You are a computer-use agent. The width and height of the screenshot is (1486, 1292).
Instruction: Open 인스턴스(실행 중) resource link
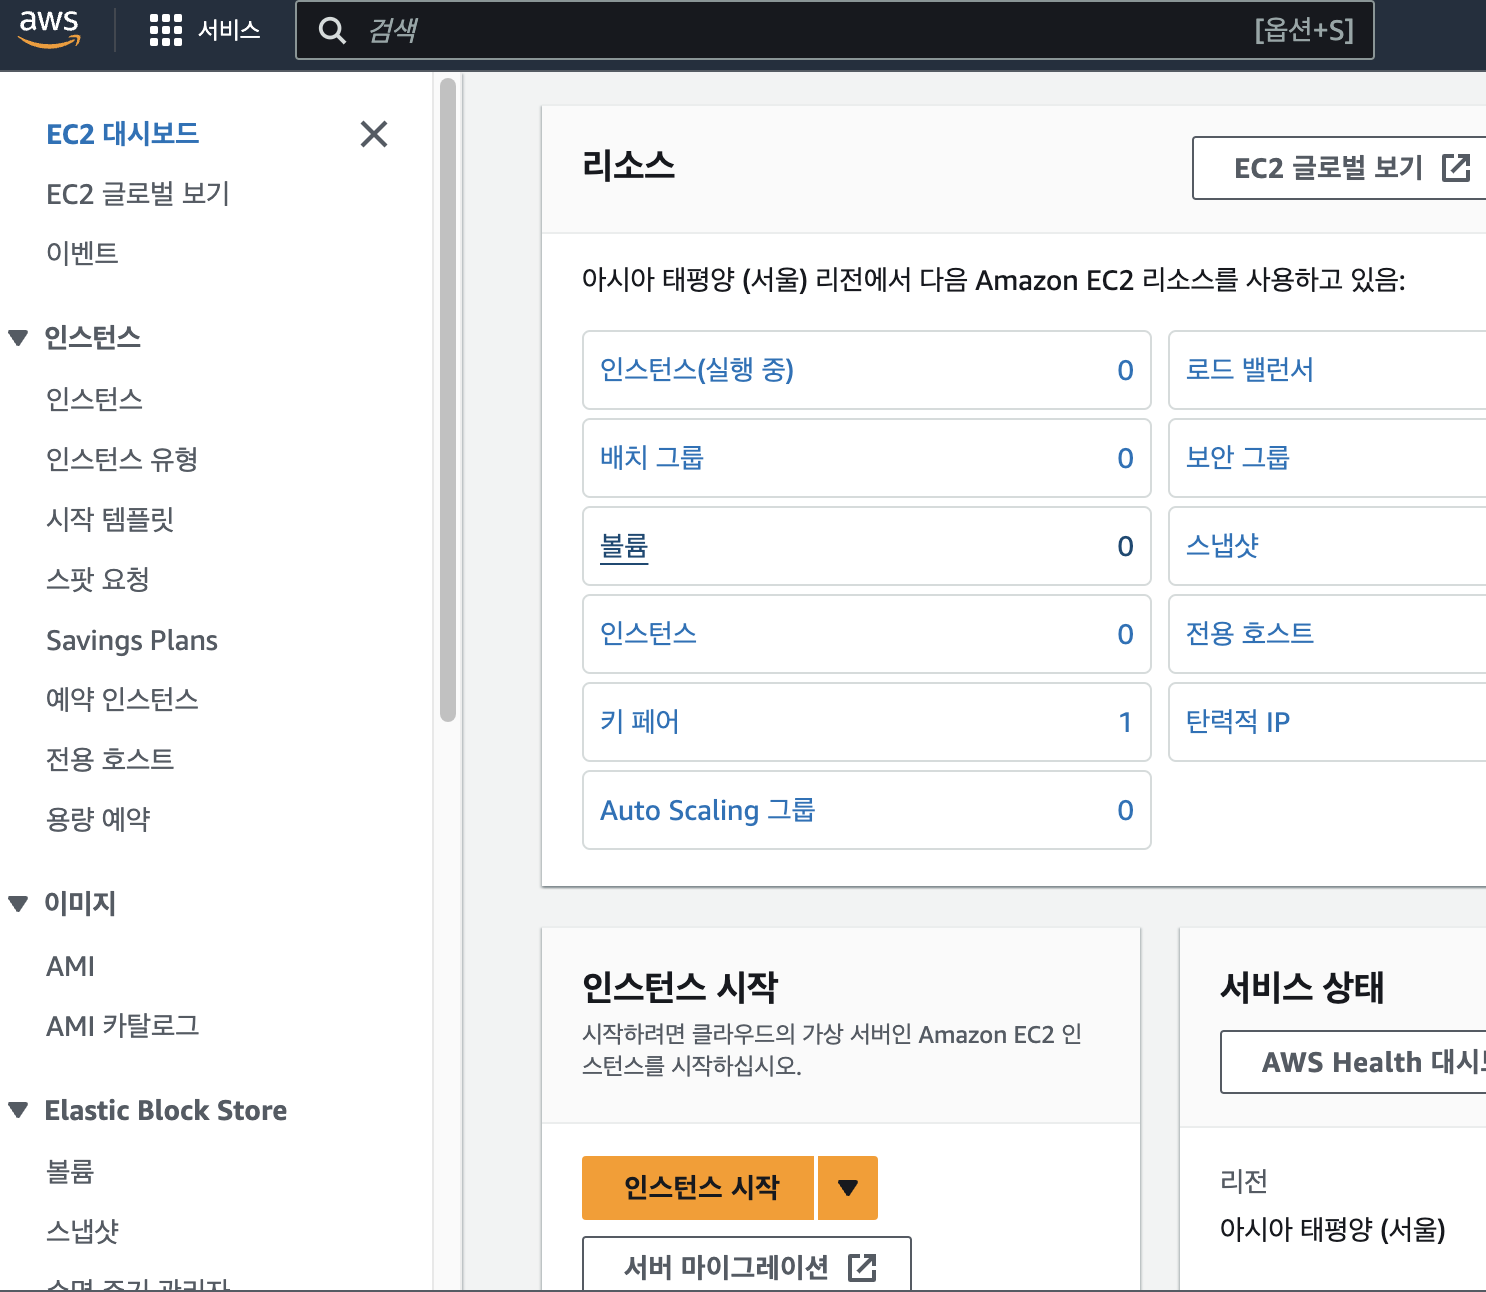tap(696, 370)
